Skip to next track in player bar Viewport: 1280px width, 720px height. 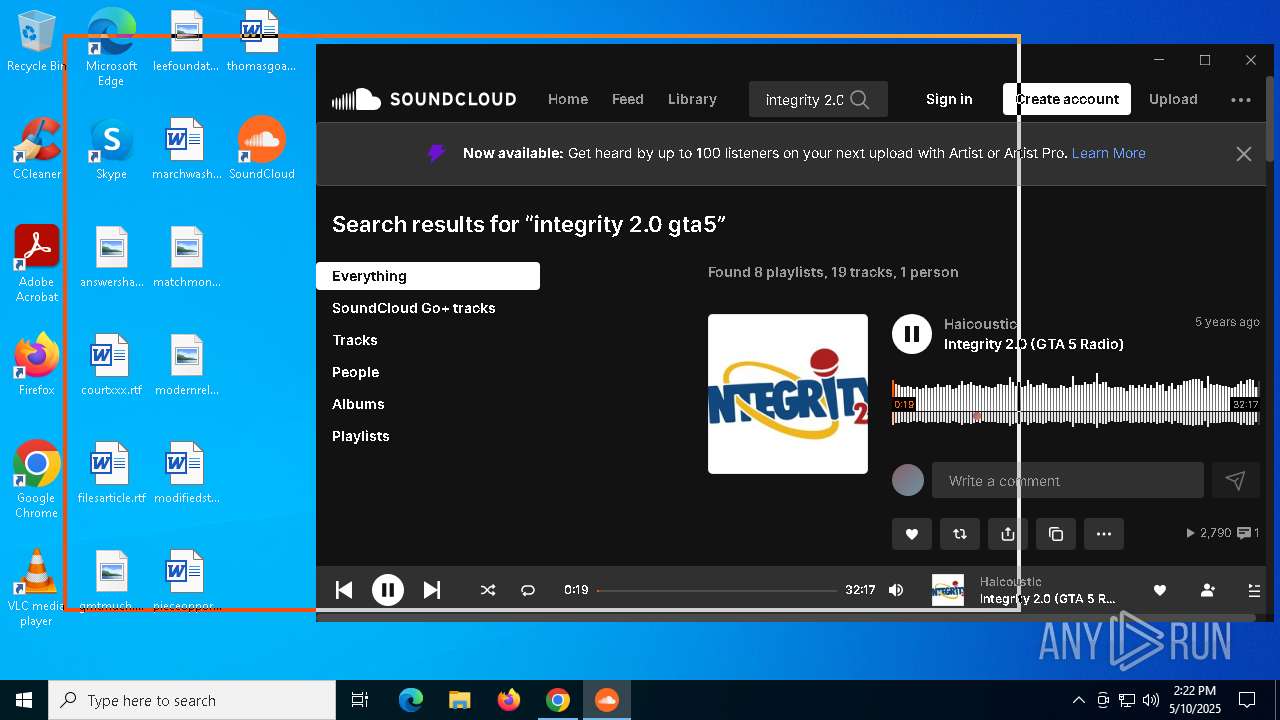click(x=432, y=590)
